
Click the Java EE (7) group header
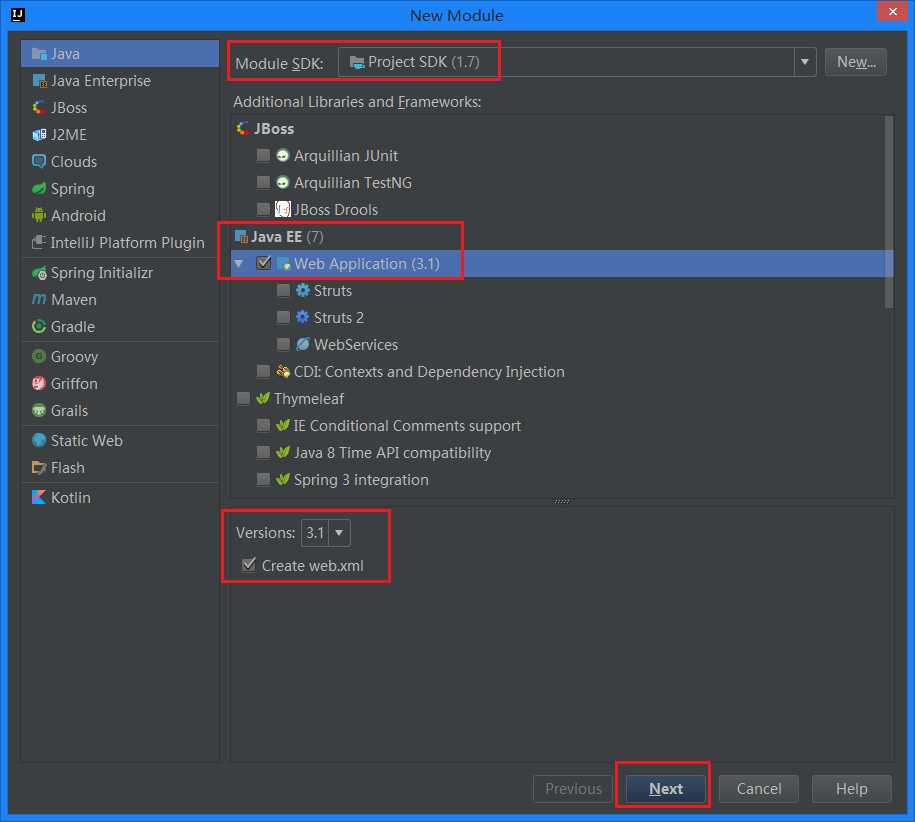279,236
